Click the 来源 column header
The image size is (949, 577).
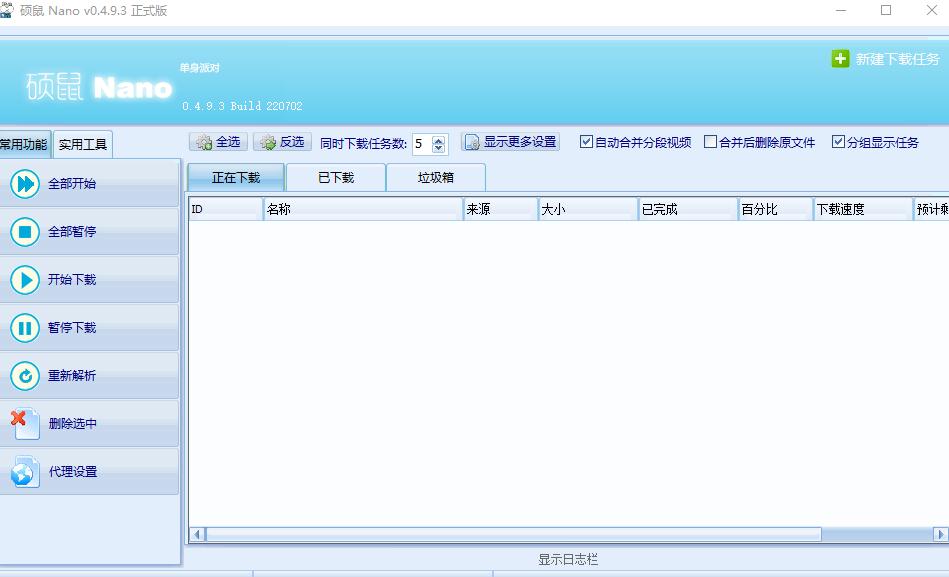[x=501, y=209]
